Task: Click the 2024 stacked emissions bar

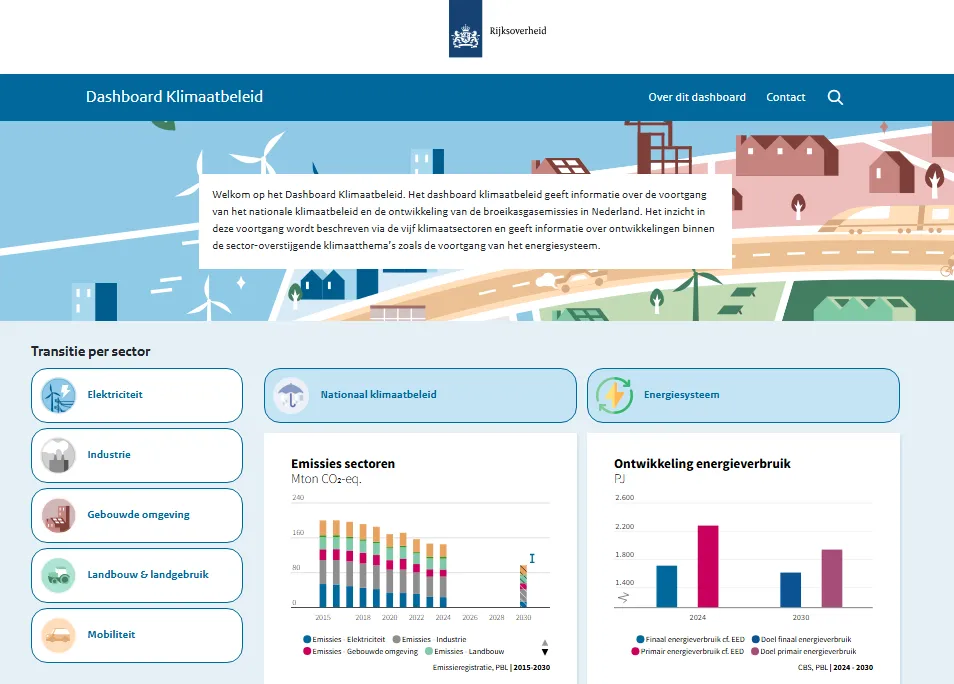Action: point(444,576)
